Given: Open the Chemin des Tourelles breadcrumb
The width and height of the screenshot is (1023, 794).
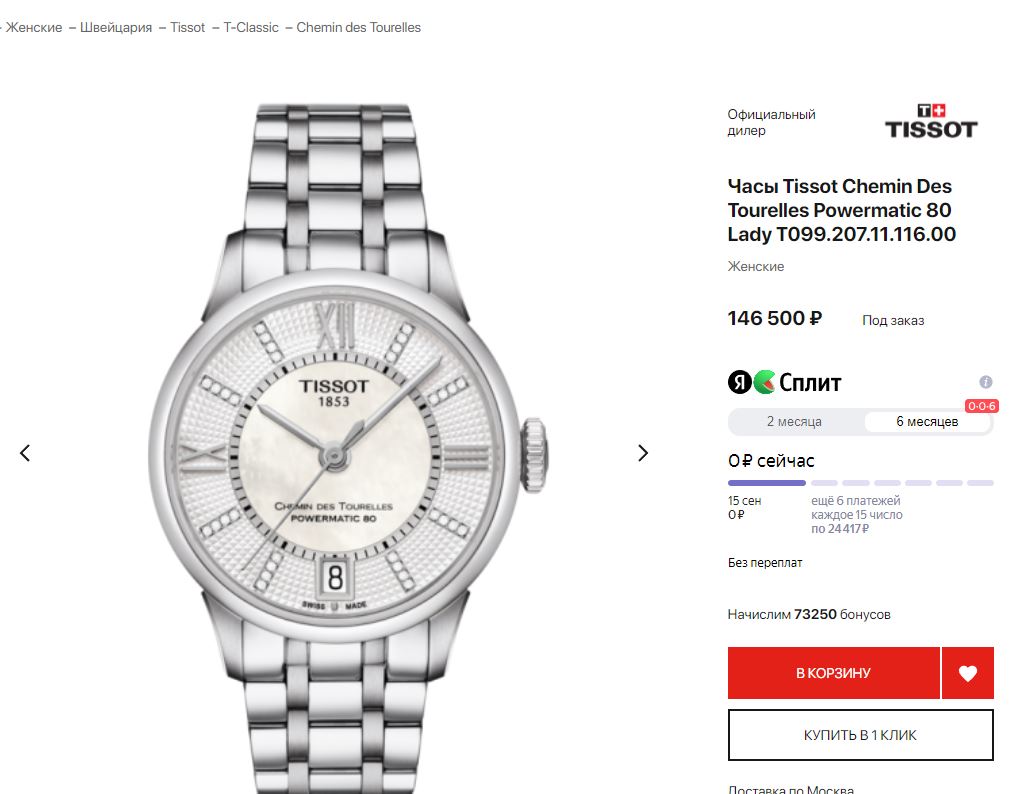Looking at the screenshot, I should [x=358, y=27].
